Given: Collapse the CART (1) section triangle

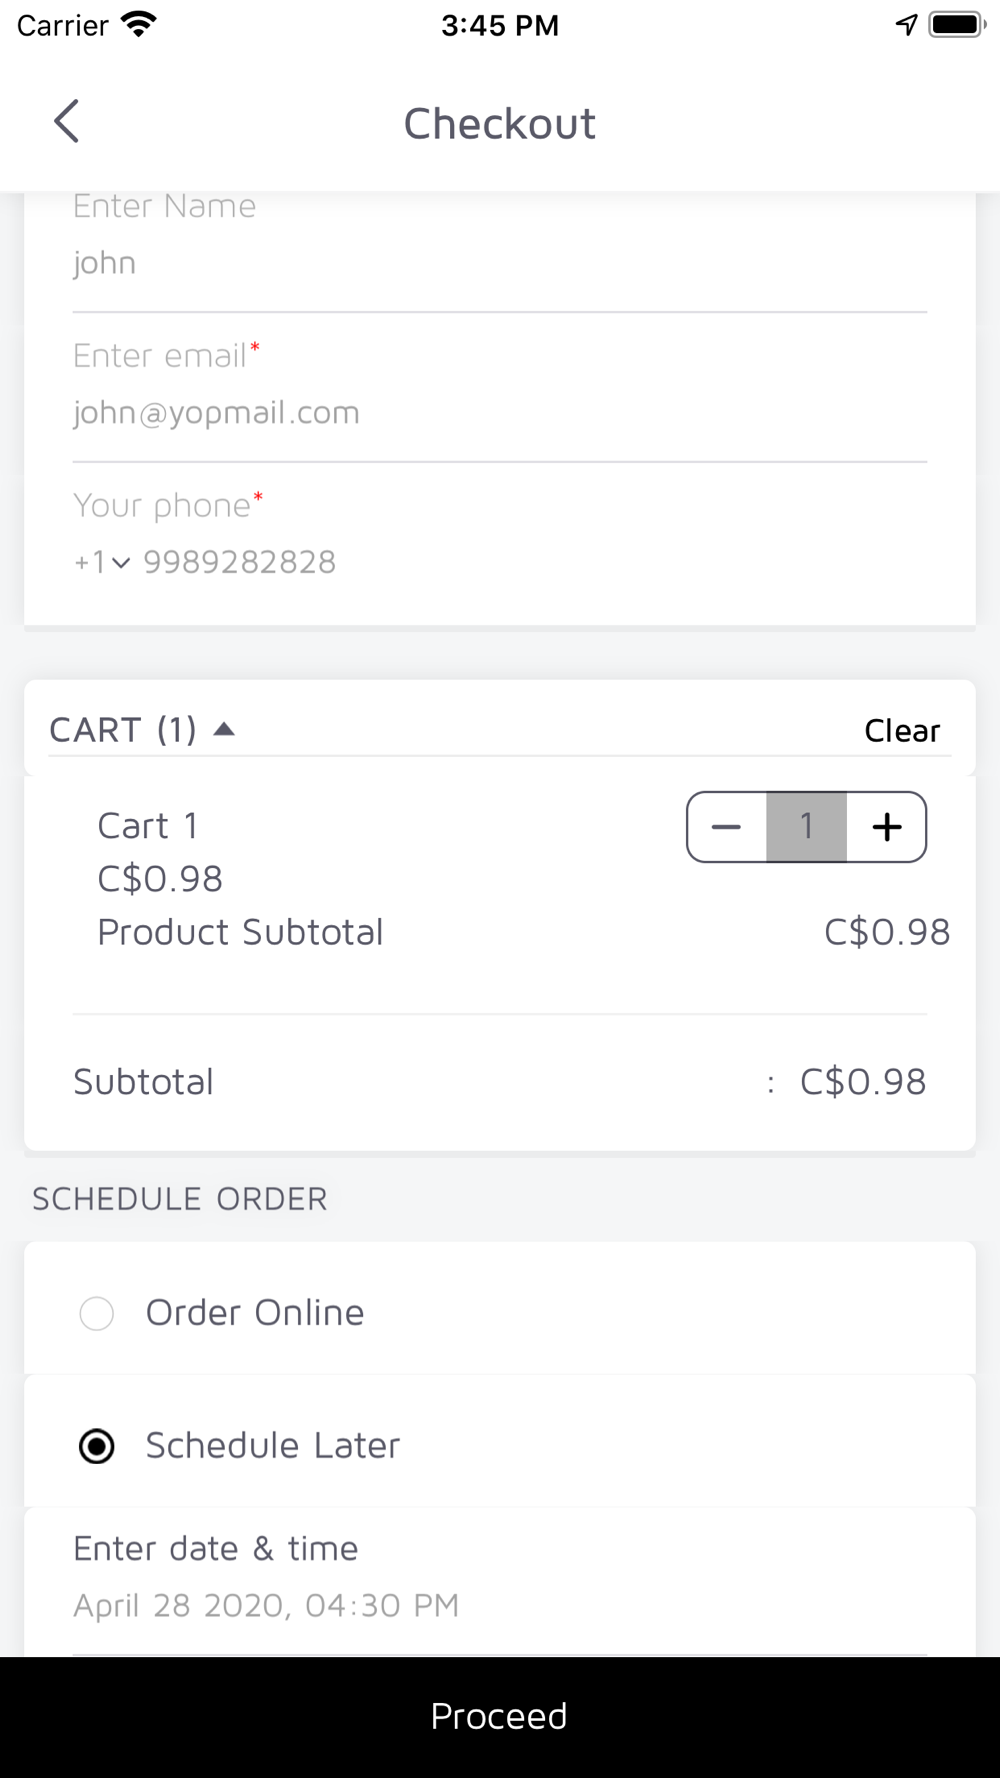Looking at the screenshot, I should point(224,729).
